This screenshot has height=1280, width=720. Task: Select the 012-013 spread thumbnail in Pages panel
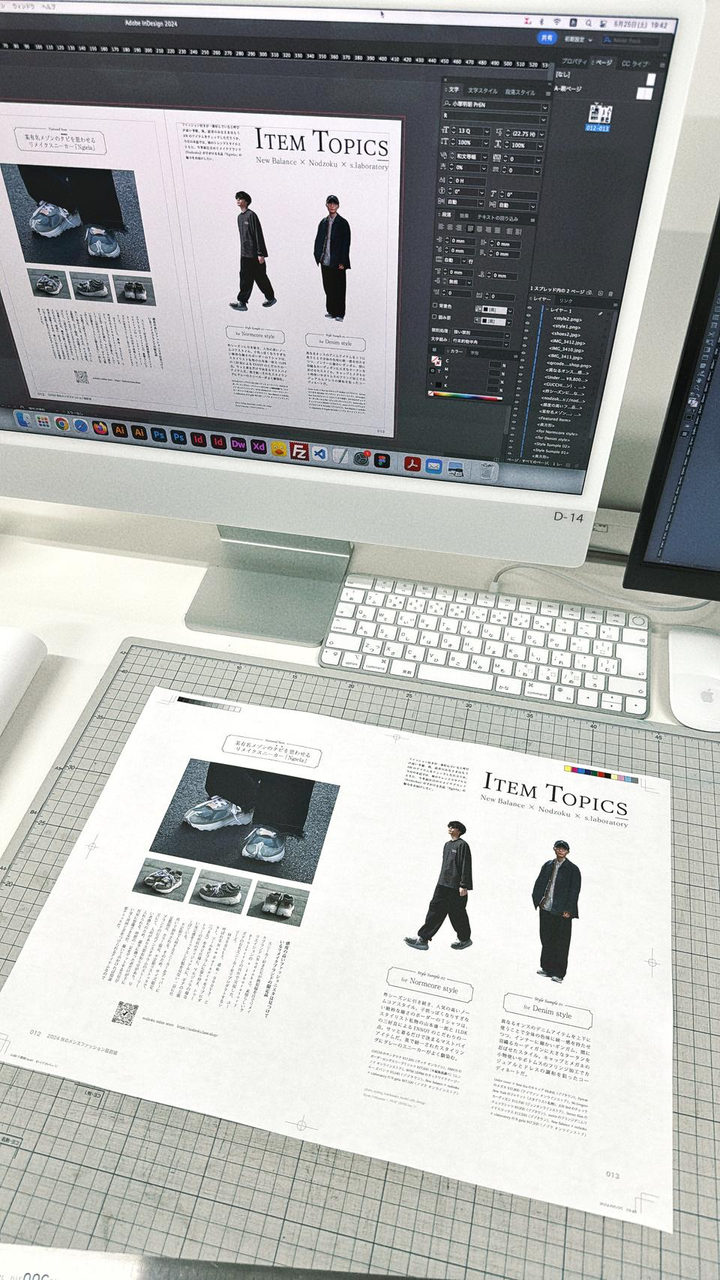pyautogui.click(x=600, y=113)
